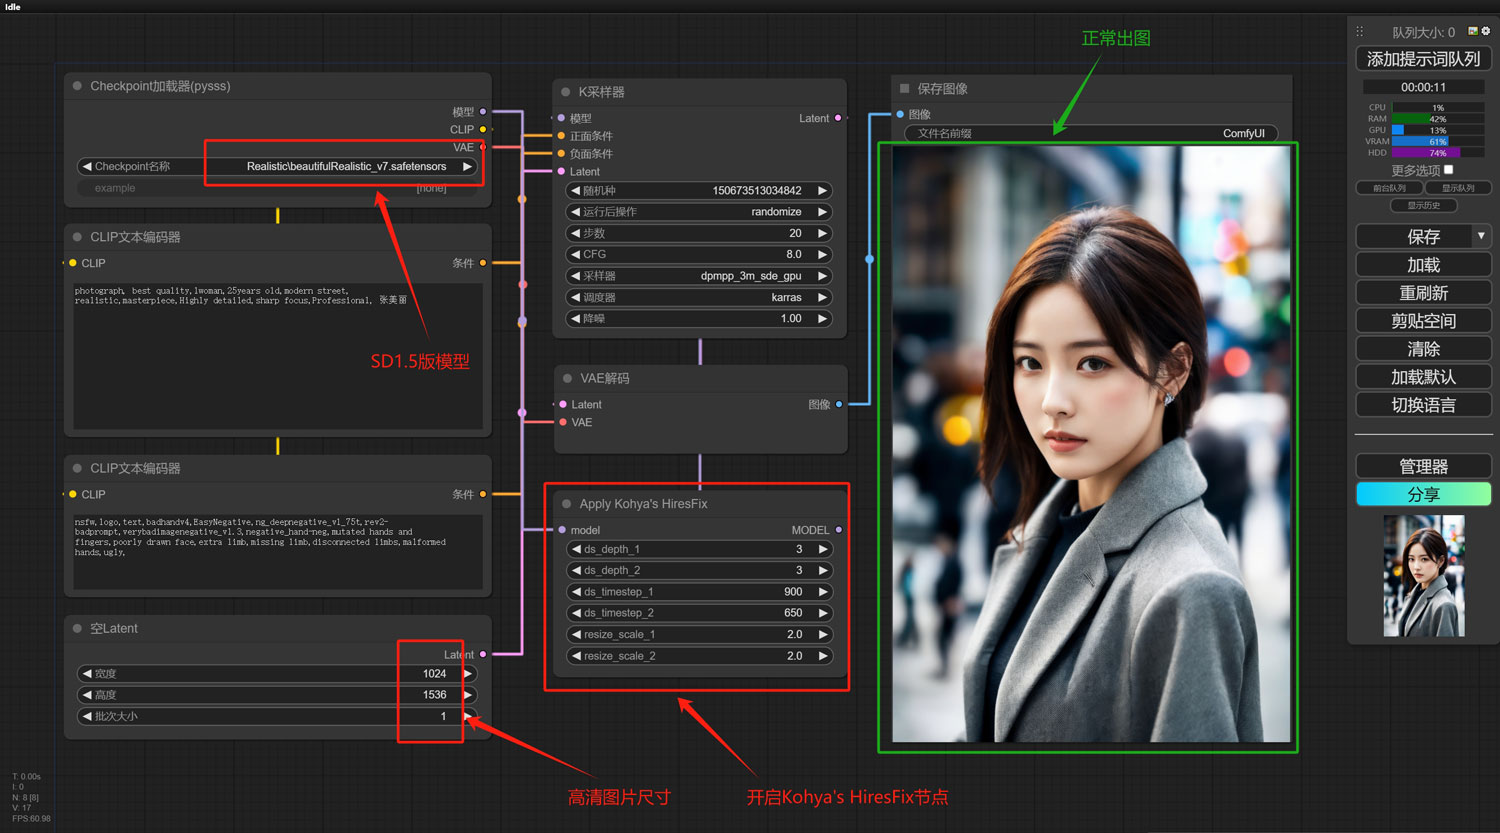1500x833 pixels.
Task: Decrease 随机种 seed with left arrow
Action: click(576, 190)
